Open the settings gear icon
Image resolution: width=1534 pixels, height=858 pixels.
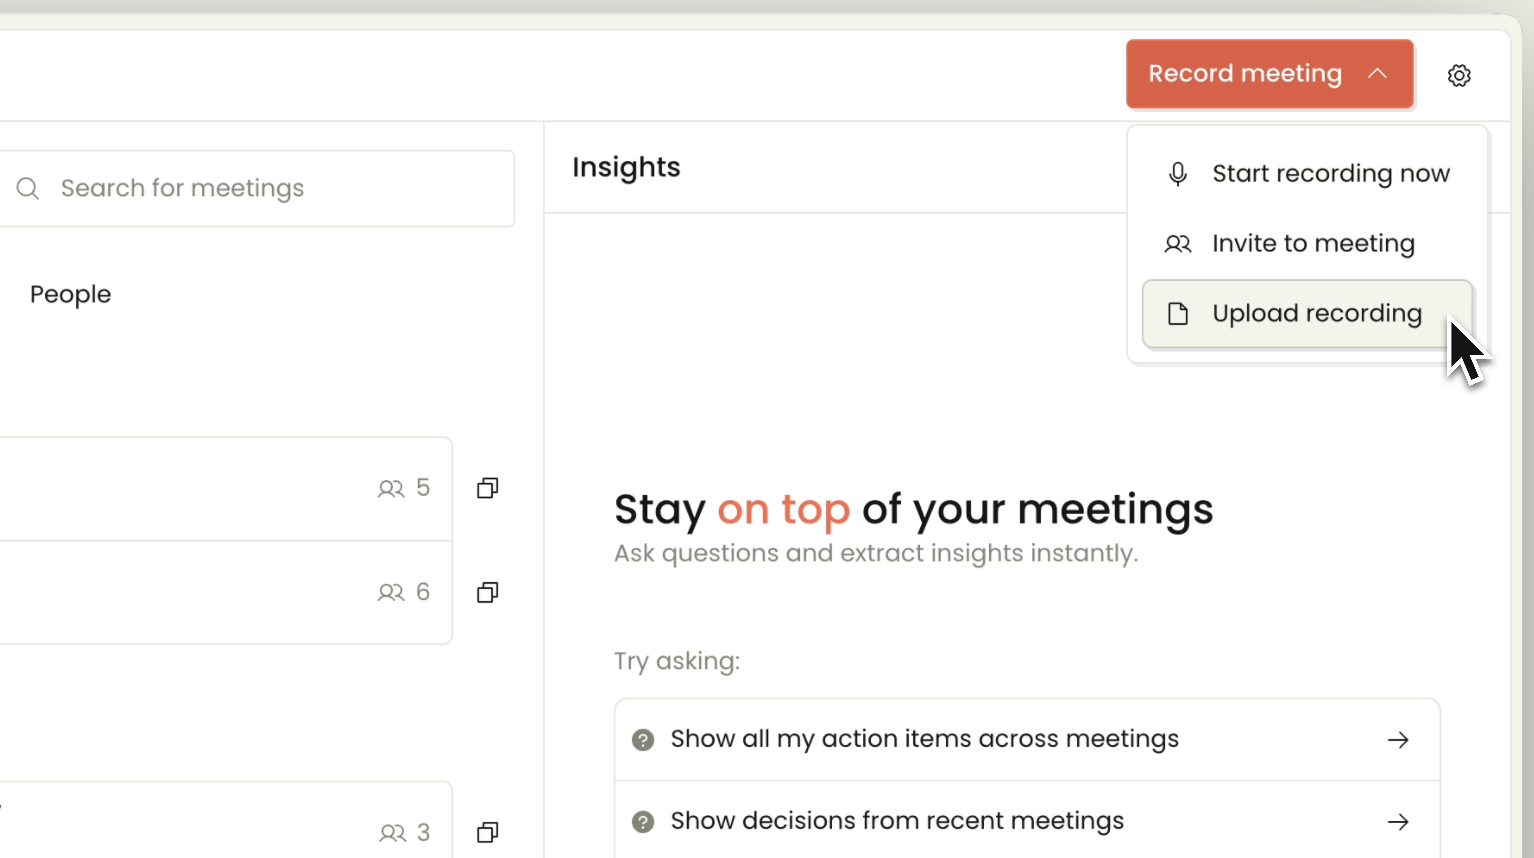[1459, 75]
